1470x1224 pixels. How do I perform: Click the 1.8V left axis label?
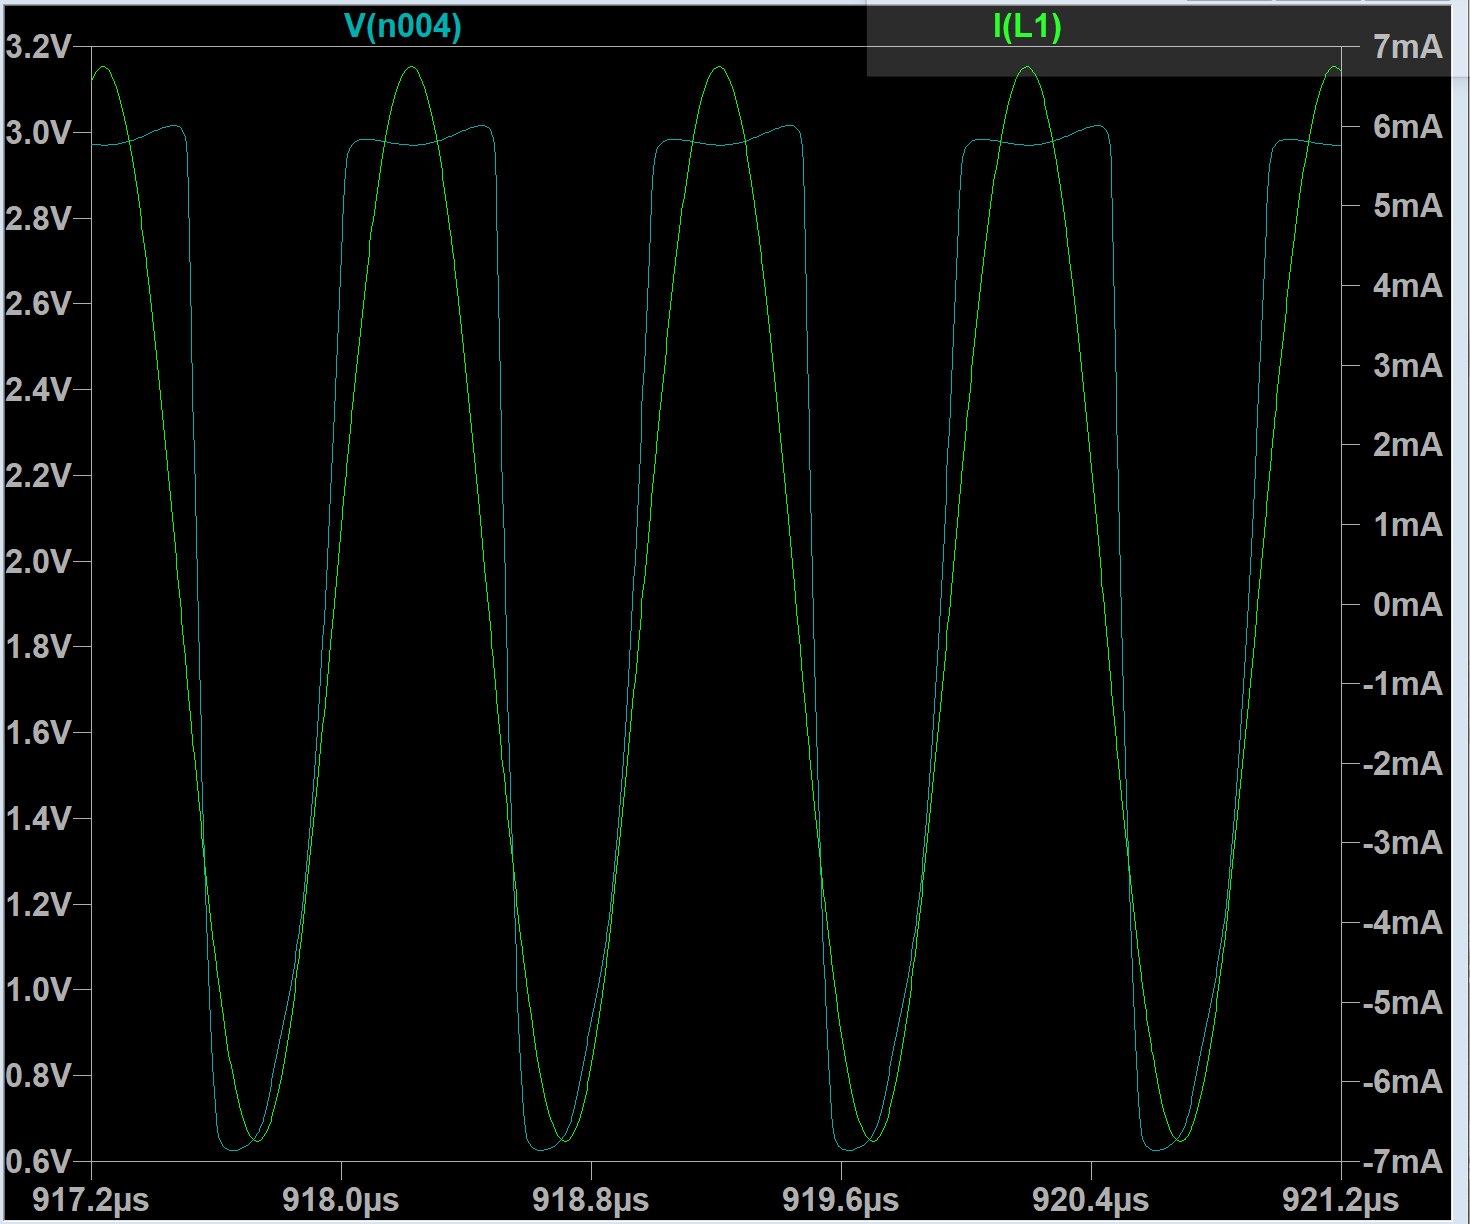click(x=38, y=646)
